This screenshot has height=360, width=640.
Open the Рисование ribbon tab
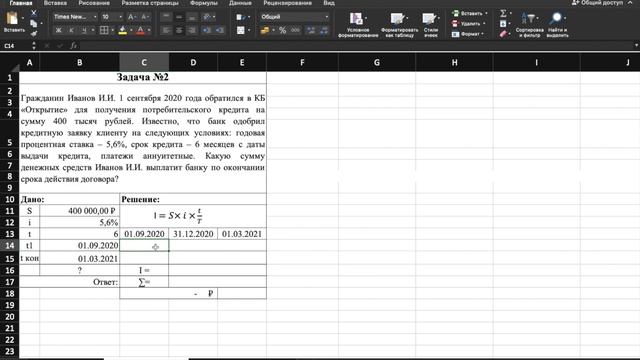[94, 3]
